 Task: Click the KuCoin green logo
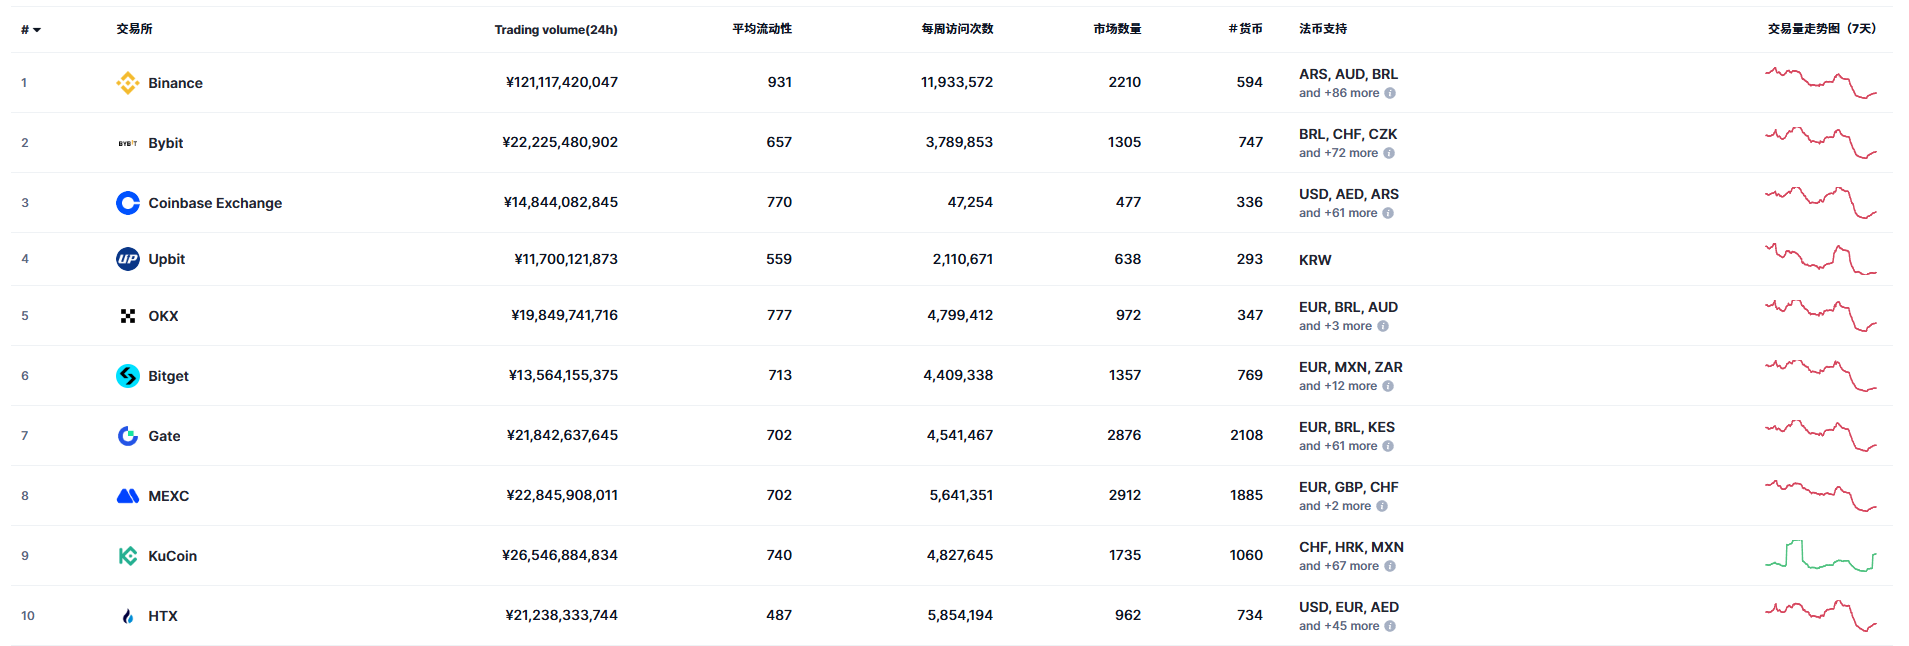127,555
